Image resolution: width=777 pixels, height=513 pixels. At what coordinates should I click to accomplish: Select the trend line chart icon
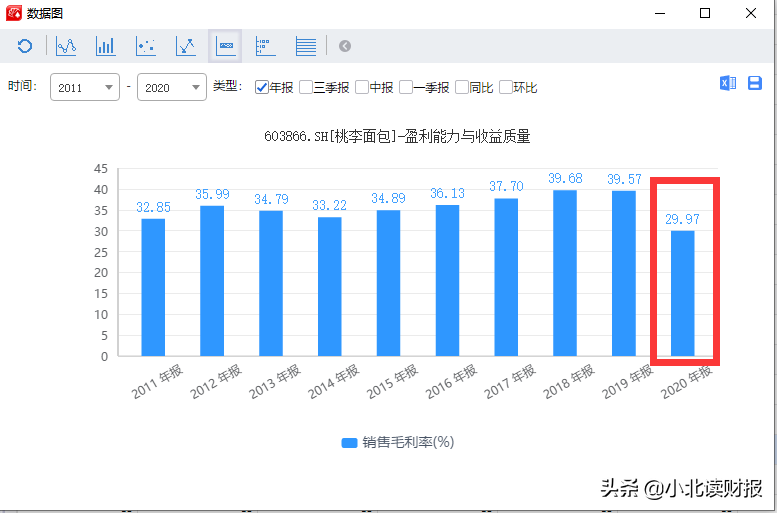(186, 46)
